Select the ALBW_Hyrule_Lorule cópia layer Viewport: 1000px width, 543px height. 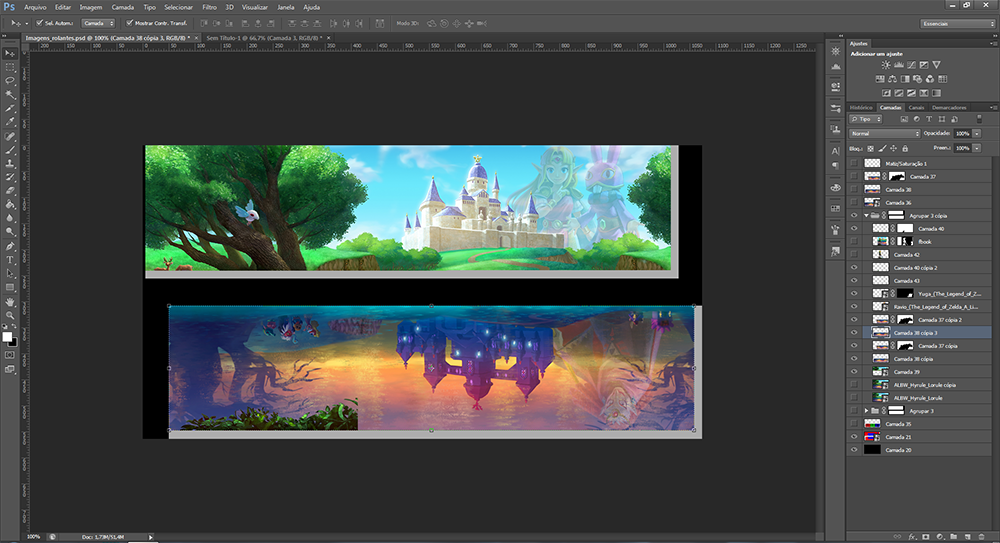[927, 385]
